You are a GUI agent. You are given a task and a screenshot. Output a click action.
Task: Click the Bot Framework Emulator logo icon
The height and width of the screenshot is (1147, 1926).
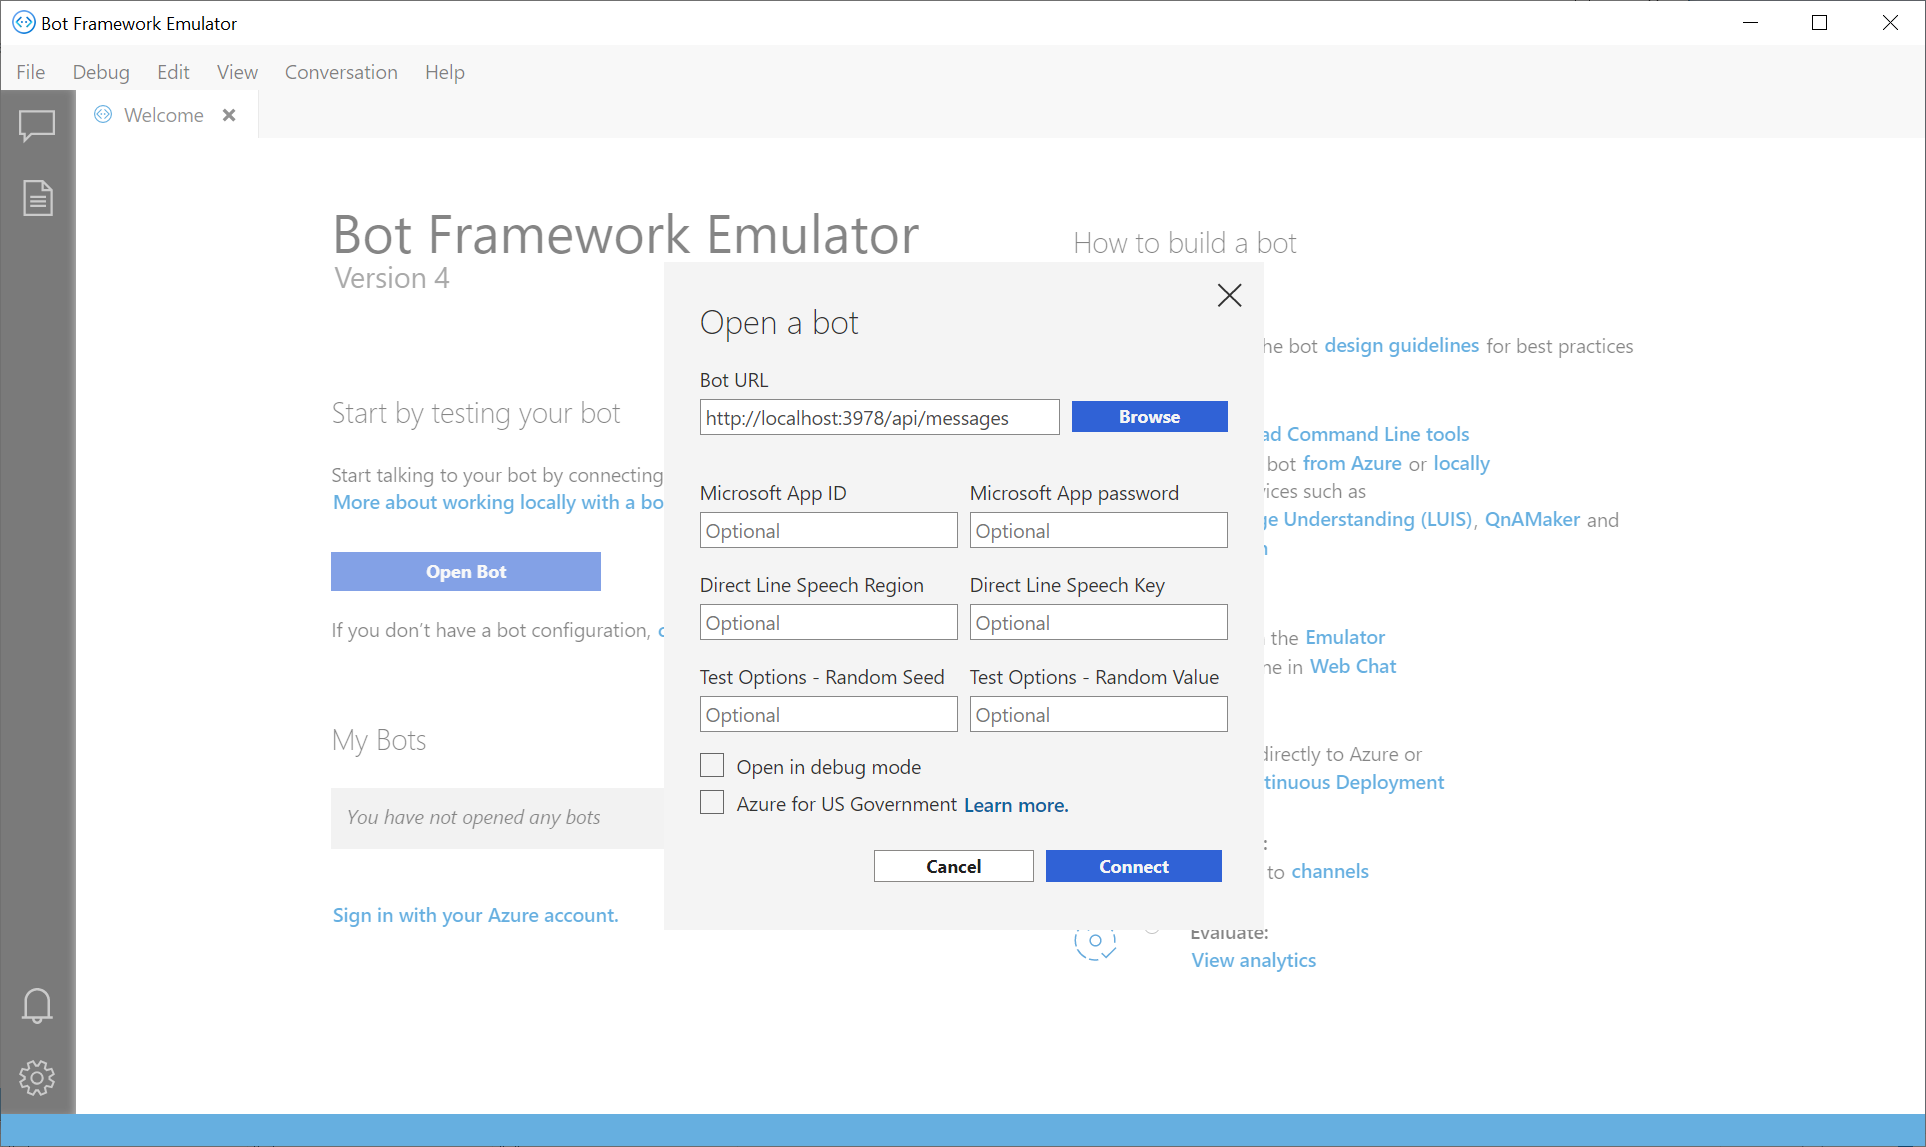tap(19, 22)
